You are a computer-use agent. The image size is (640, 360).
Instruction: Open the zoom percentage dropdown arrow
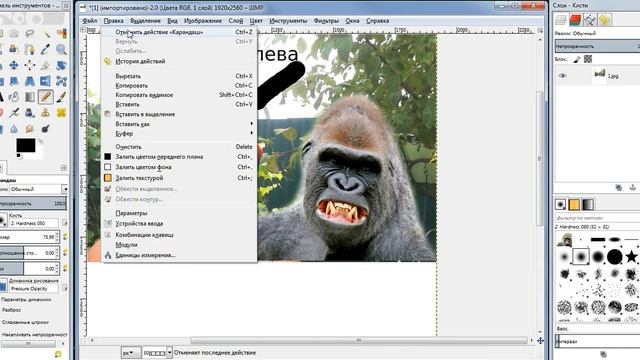[169, 353]
